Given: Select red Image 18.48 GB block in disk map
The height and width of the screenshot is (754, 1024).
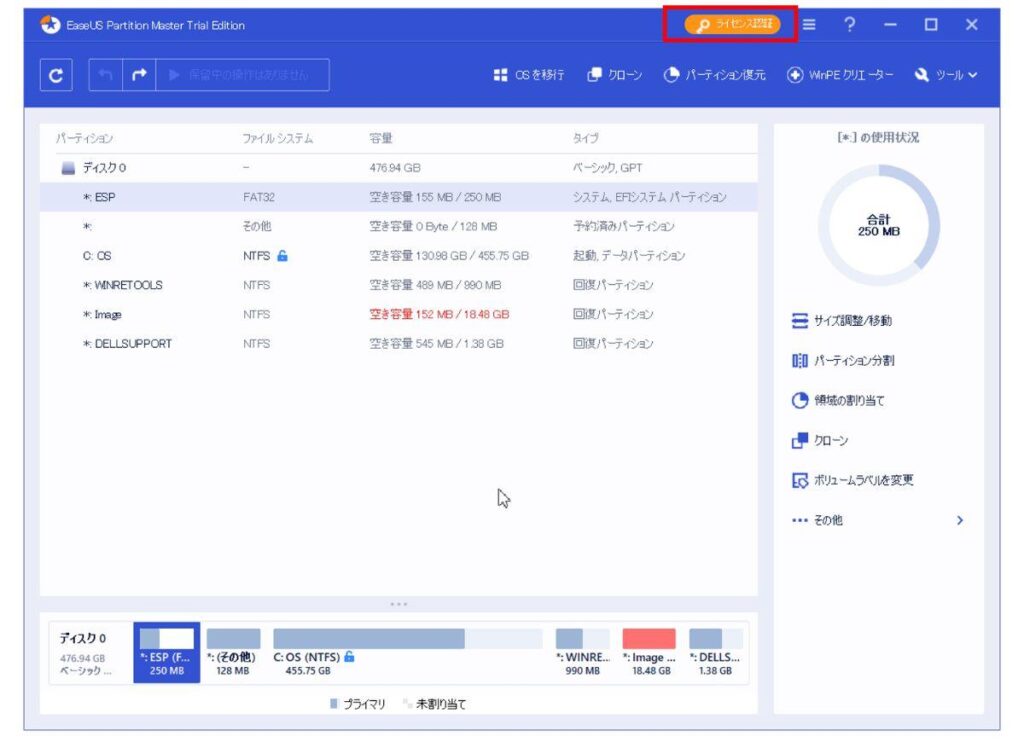Looking at the screenshot, I should pos(649,652).
